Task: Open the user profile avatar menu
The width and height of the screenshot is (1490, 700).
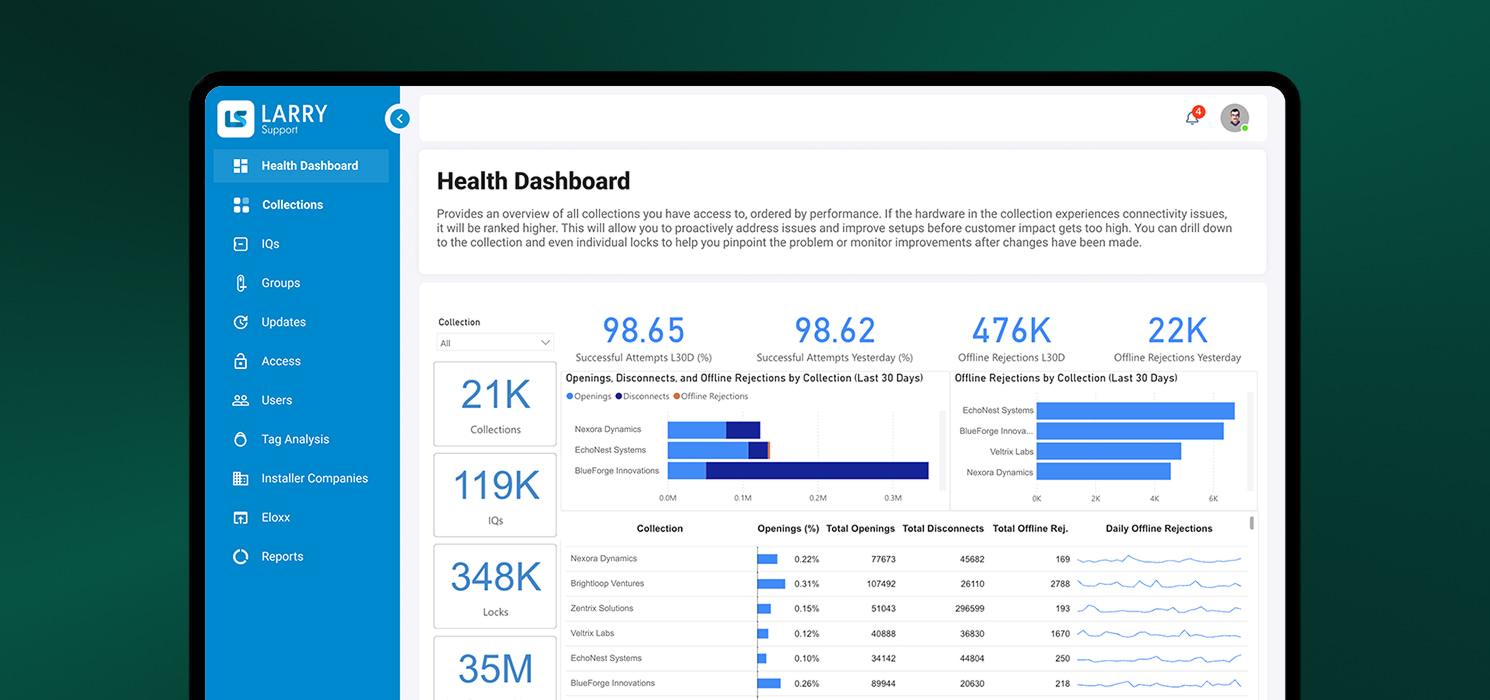Action: tap(1234, 118)
